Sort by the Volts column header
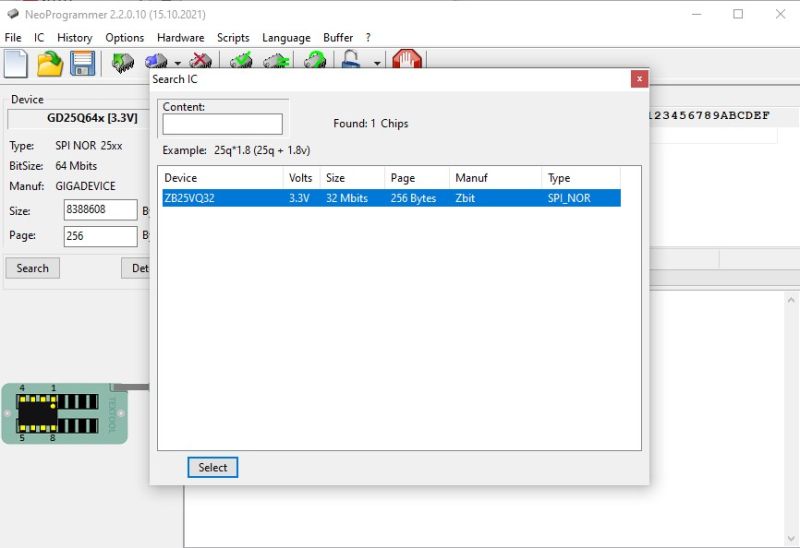 point(302,178)
